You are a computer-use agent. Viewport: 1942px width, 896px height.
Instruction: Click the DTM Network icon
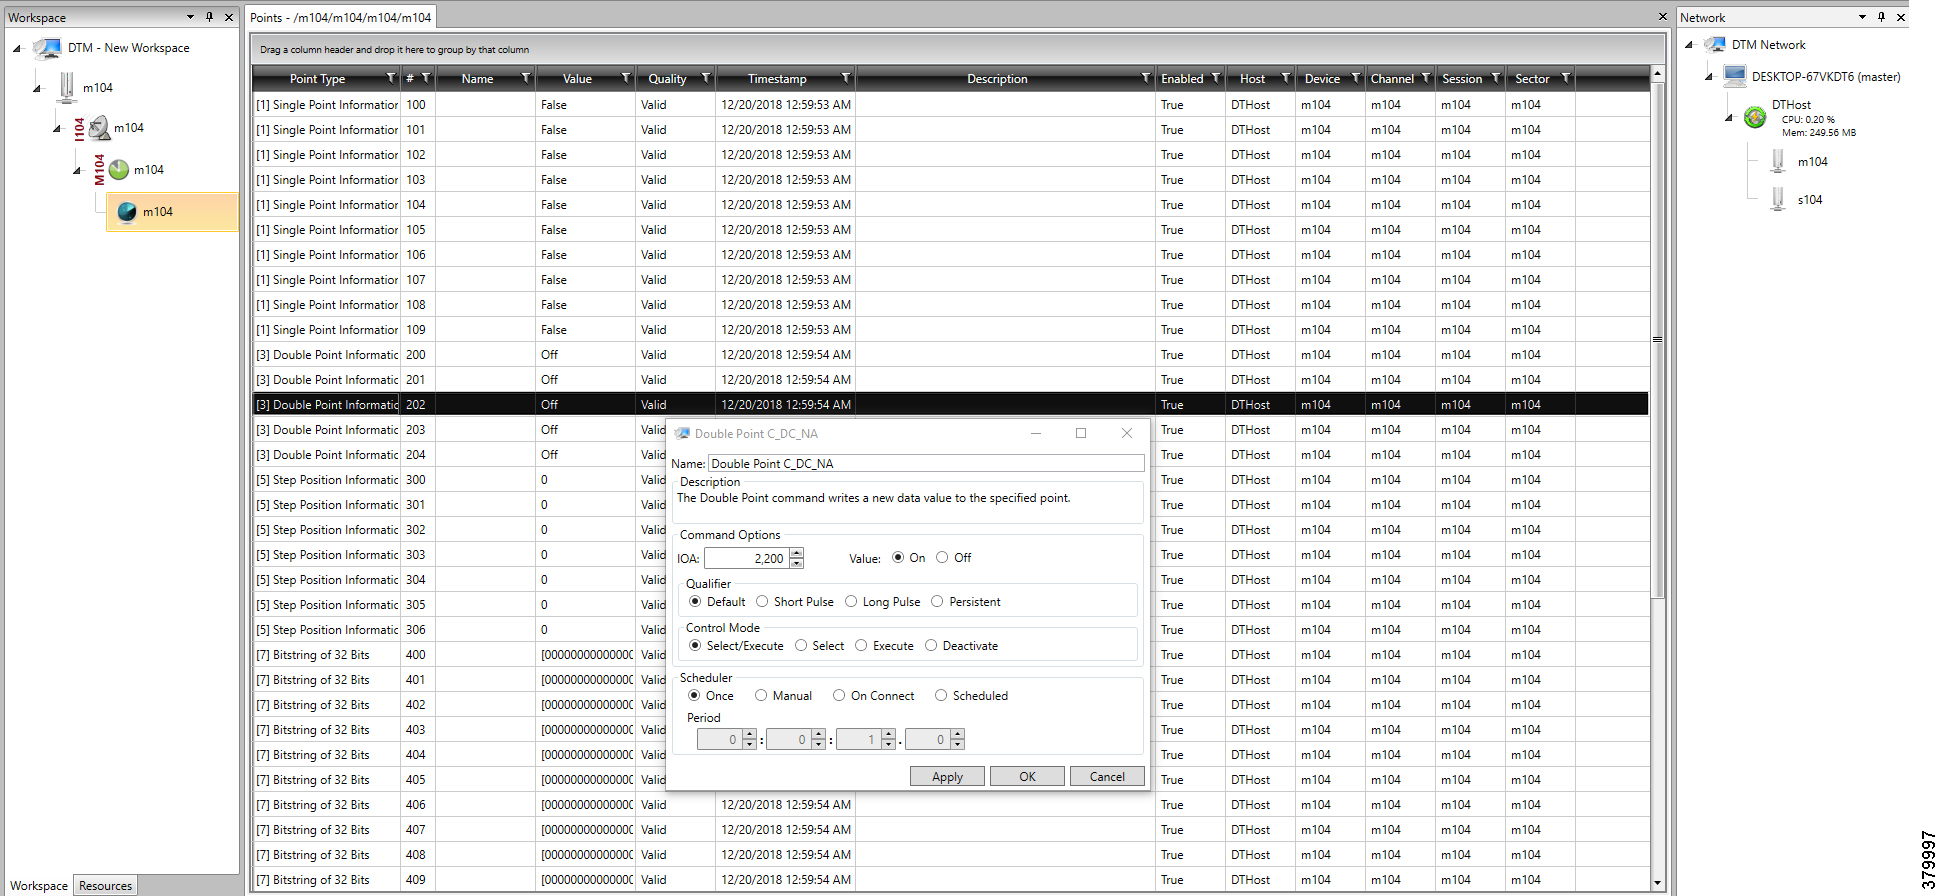pos(1715,45)
